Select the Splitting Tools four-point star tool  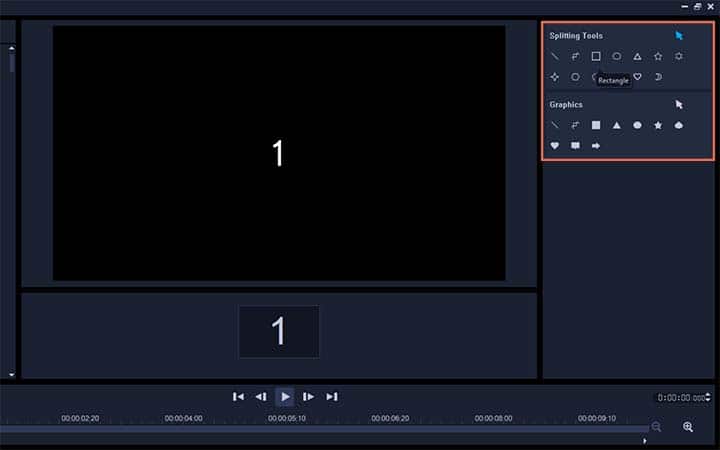(555, 77)
